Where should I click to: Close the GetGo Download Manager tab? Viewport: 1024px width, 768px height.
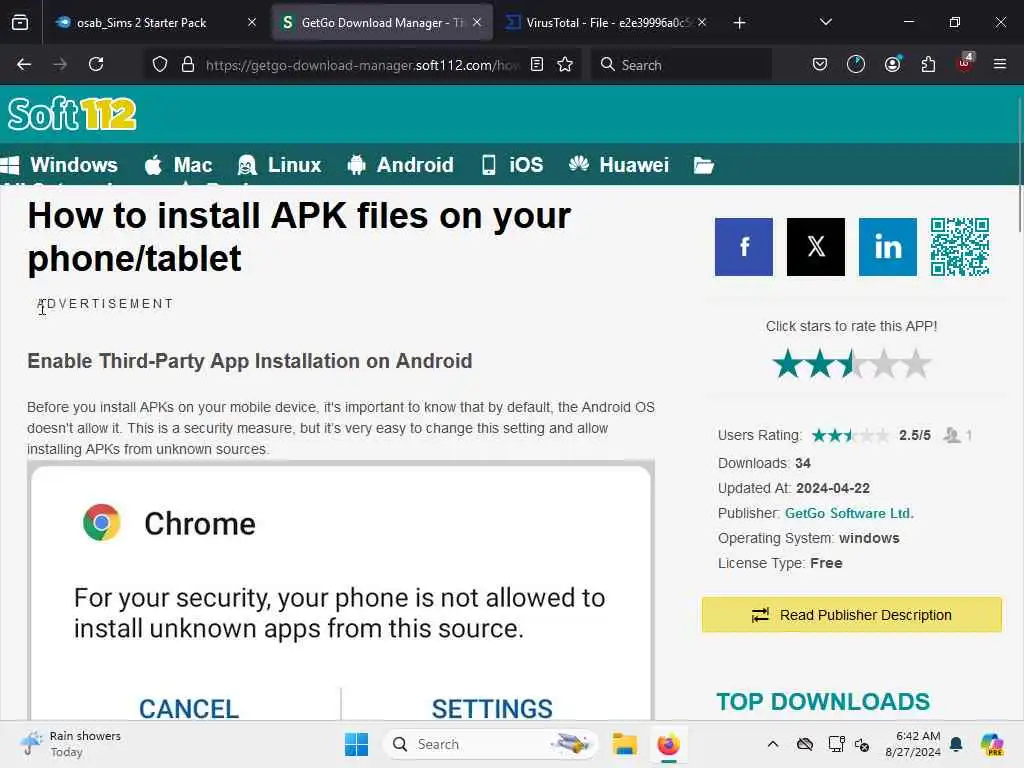click(x=477, y=22)
